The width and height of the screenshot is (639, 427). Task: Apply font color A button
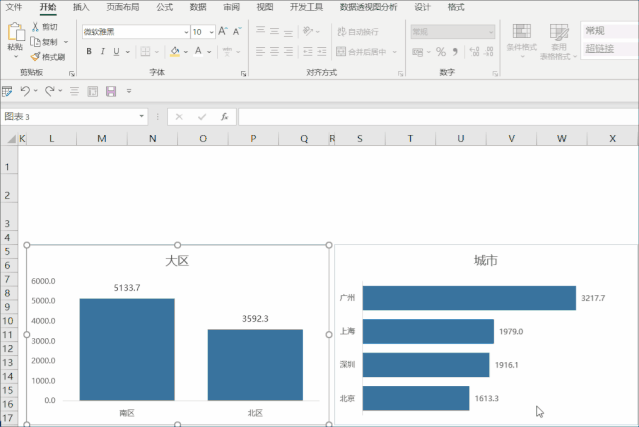[x=198, y=51]
